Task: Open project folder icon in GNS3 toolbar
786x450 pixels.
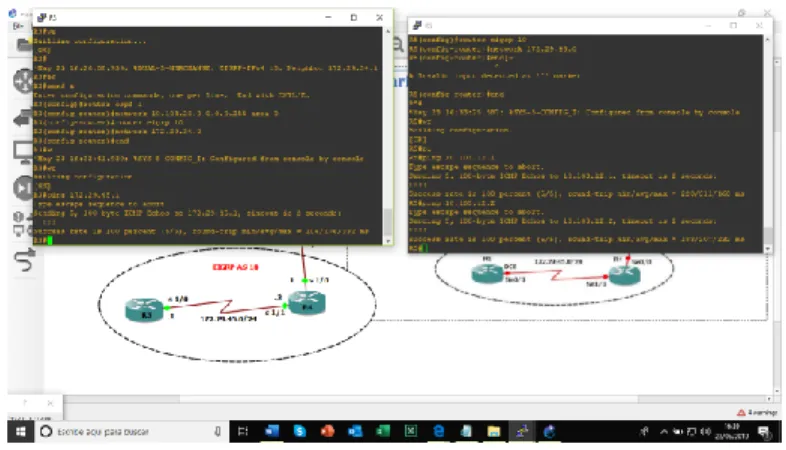Action: pos(24,45)
